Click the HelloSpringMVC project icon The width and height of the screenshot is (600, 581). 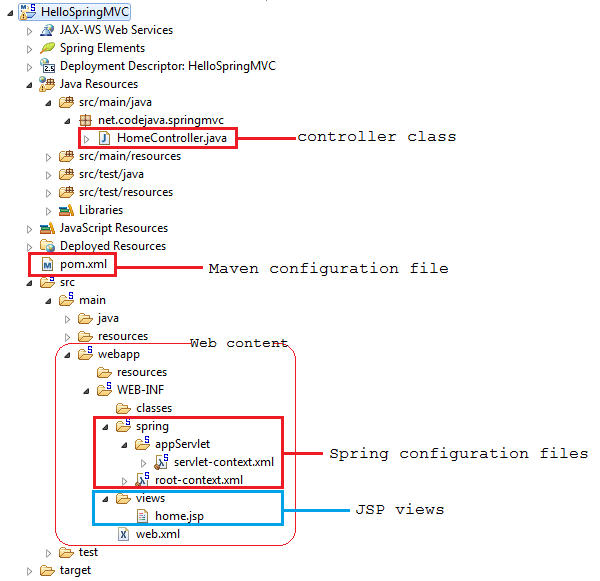(28, 12)
